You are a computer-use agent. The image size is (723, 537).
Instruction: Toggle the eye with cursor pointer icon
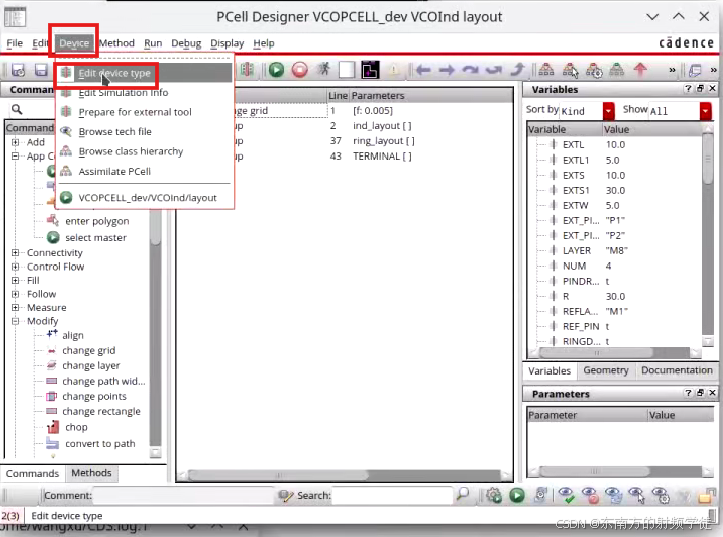(x=637, y=495)
